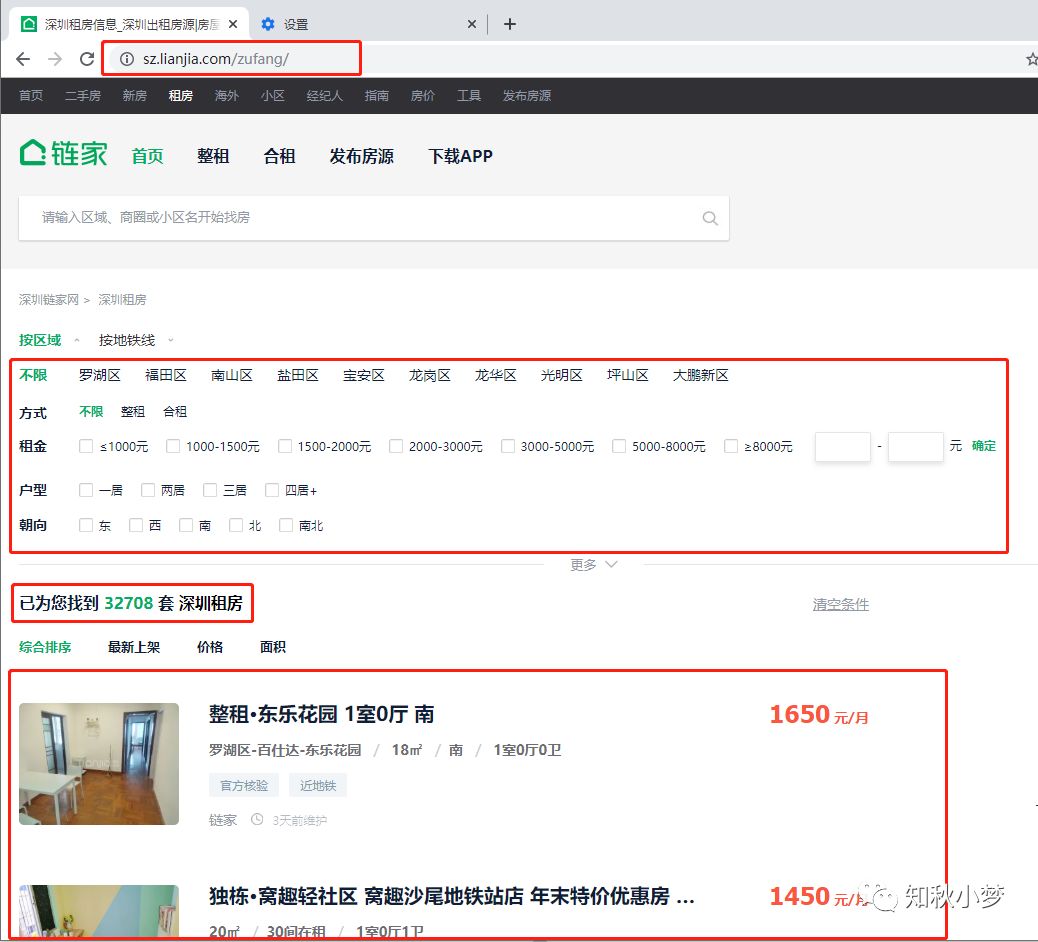Check the 2000-3000元 rent checkbox

coord(396,446)
